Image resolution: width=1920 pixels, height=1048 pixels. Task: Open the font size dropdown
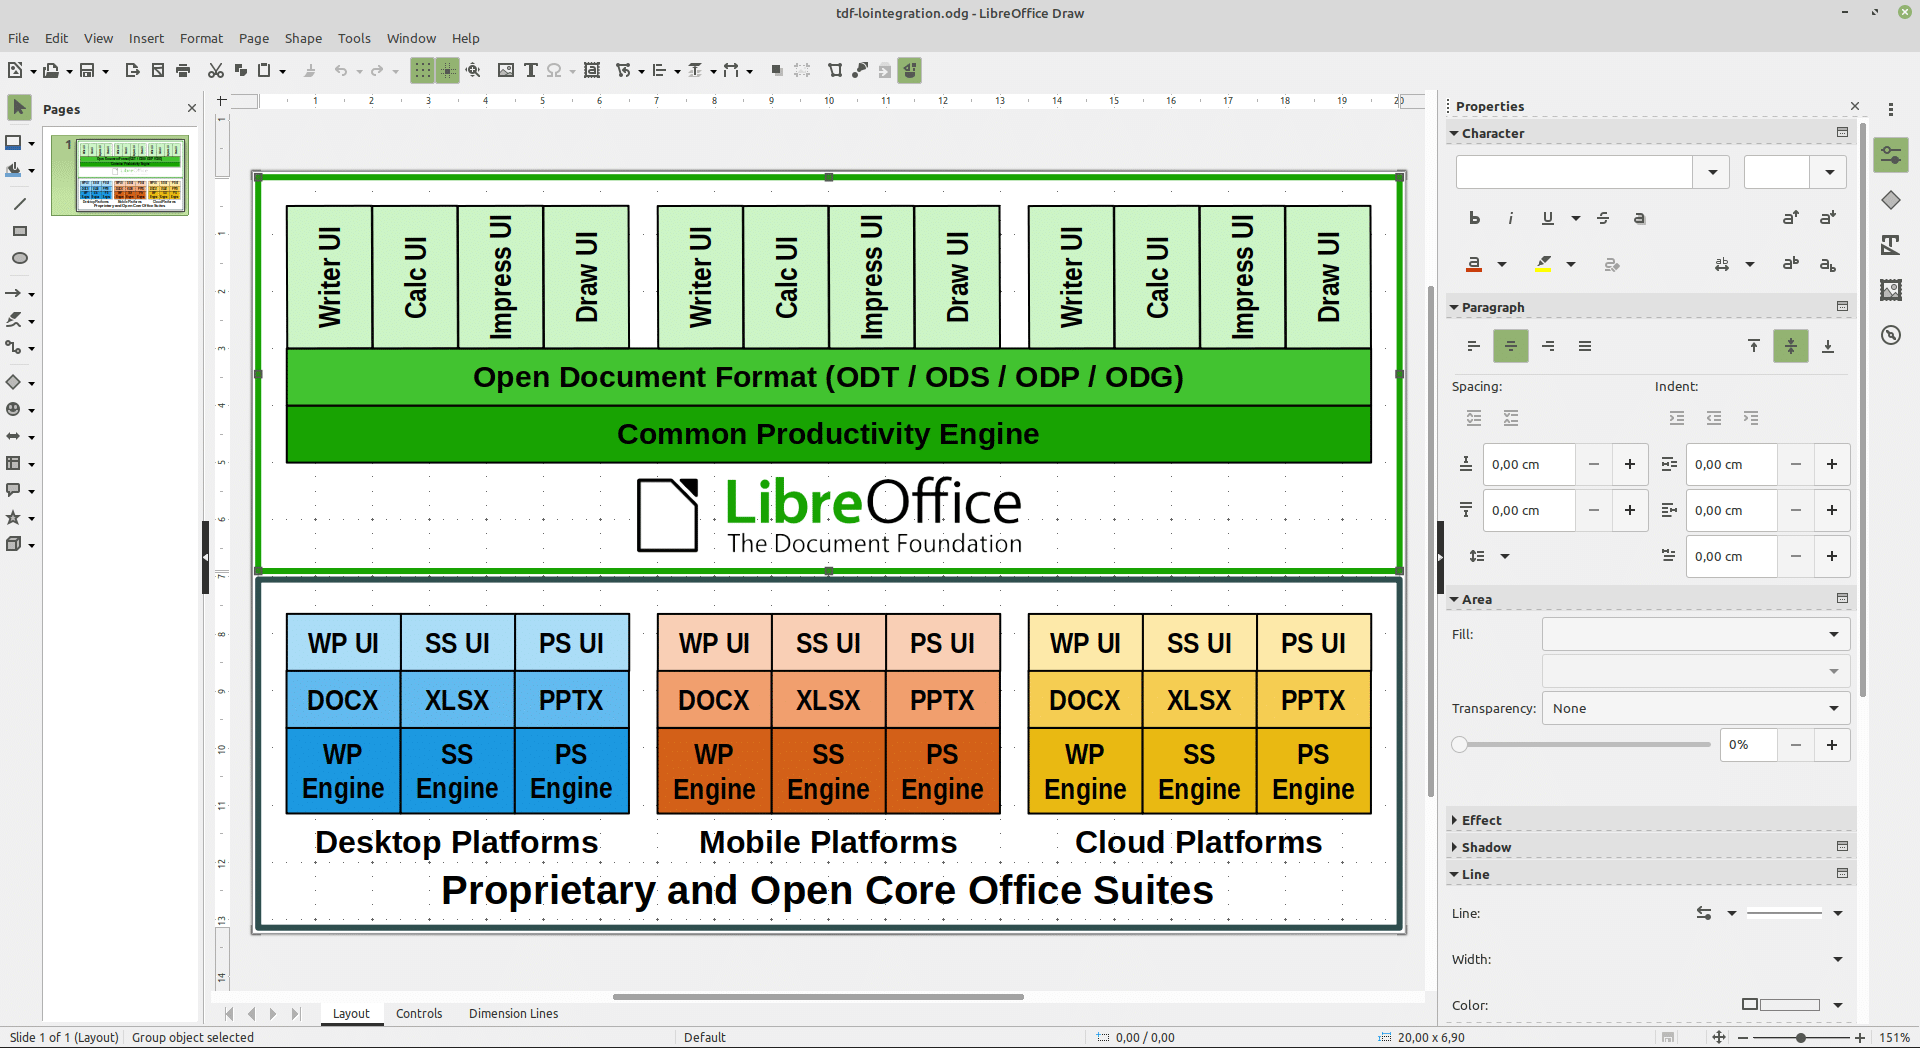pyautogui.click(x=1829, y=172)
